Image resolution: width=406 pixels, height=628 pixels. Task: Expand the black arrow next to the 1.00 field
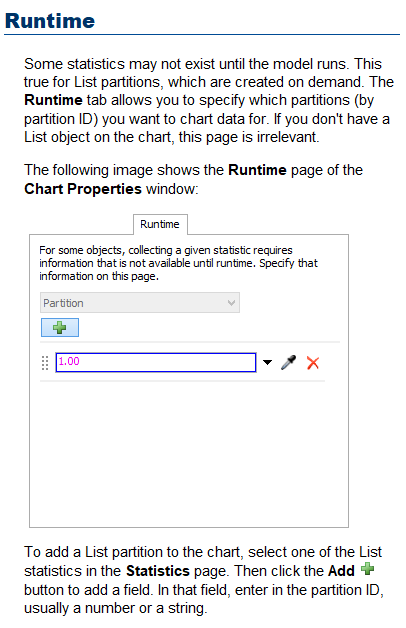click(267, 362)
